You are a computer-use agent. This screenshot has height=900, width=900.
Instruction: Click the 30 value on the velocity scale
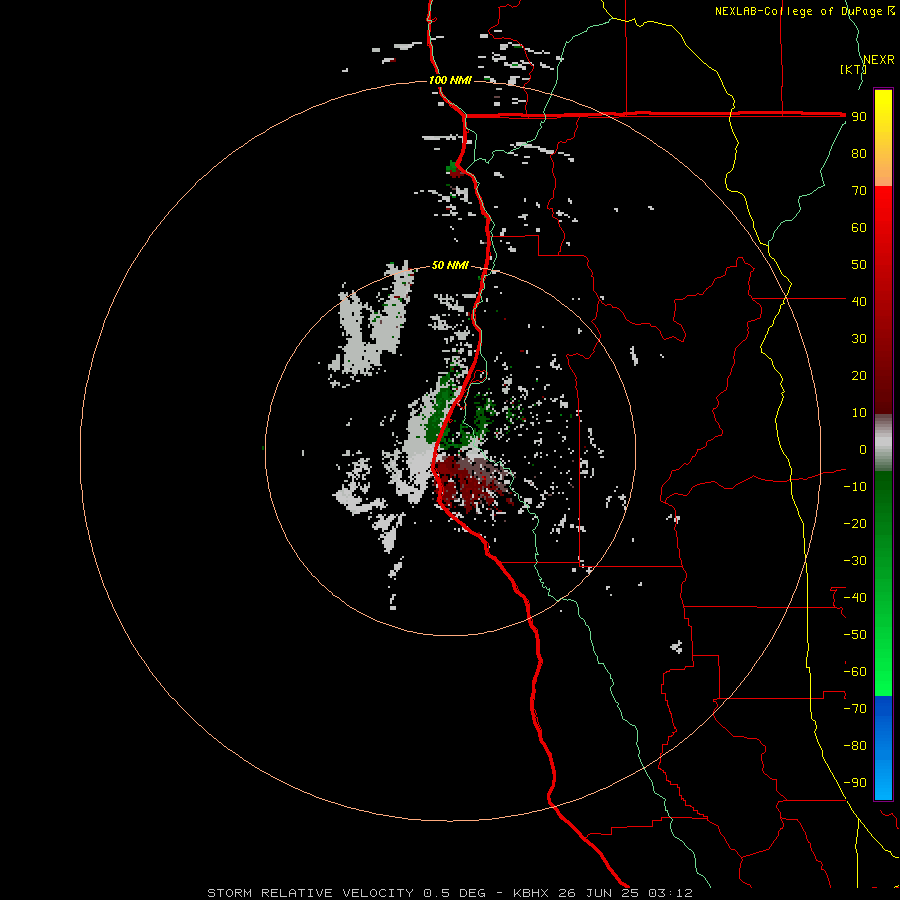[x=859, y=339]
